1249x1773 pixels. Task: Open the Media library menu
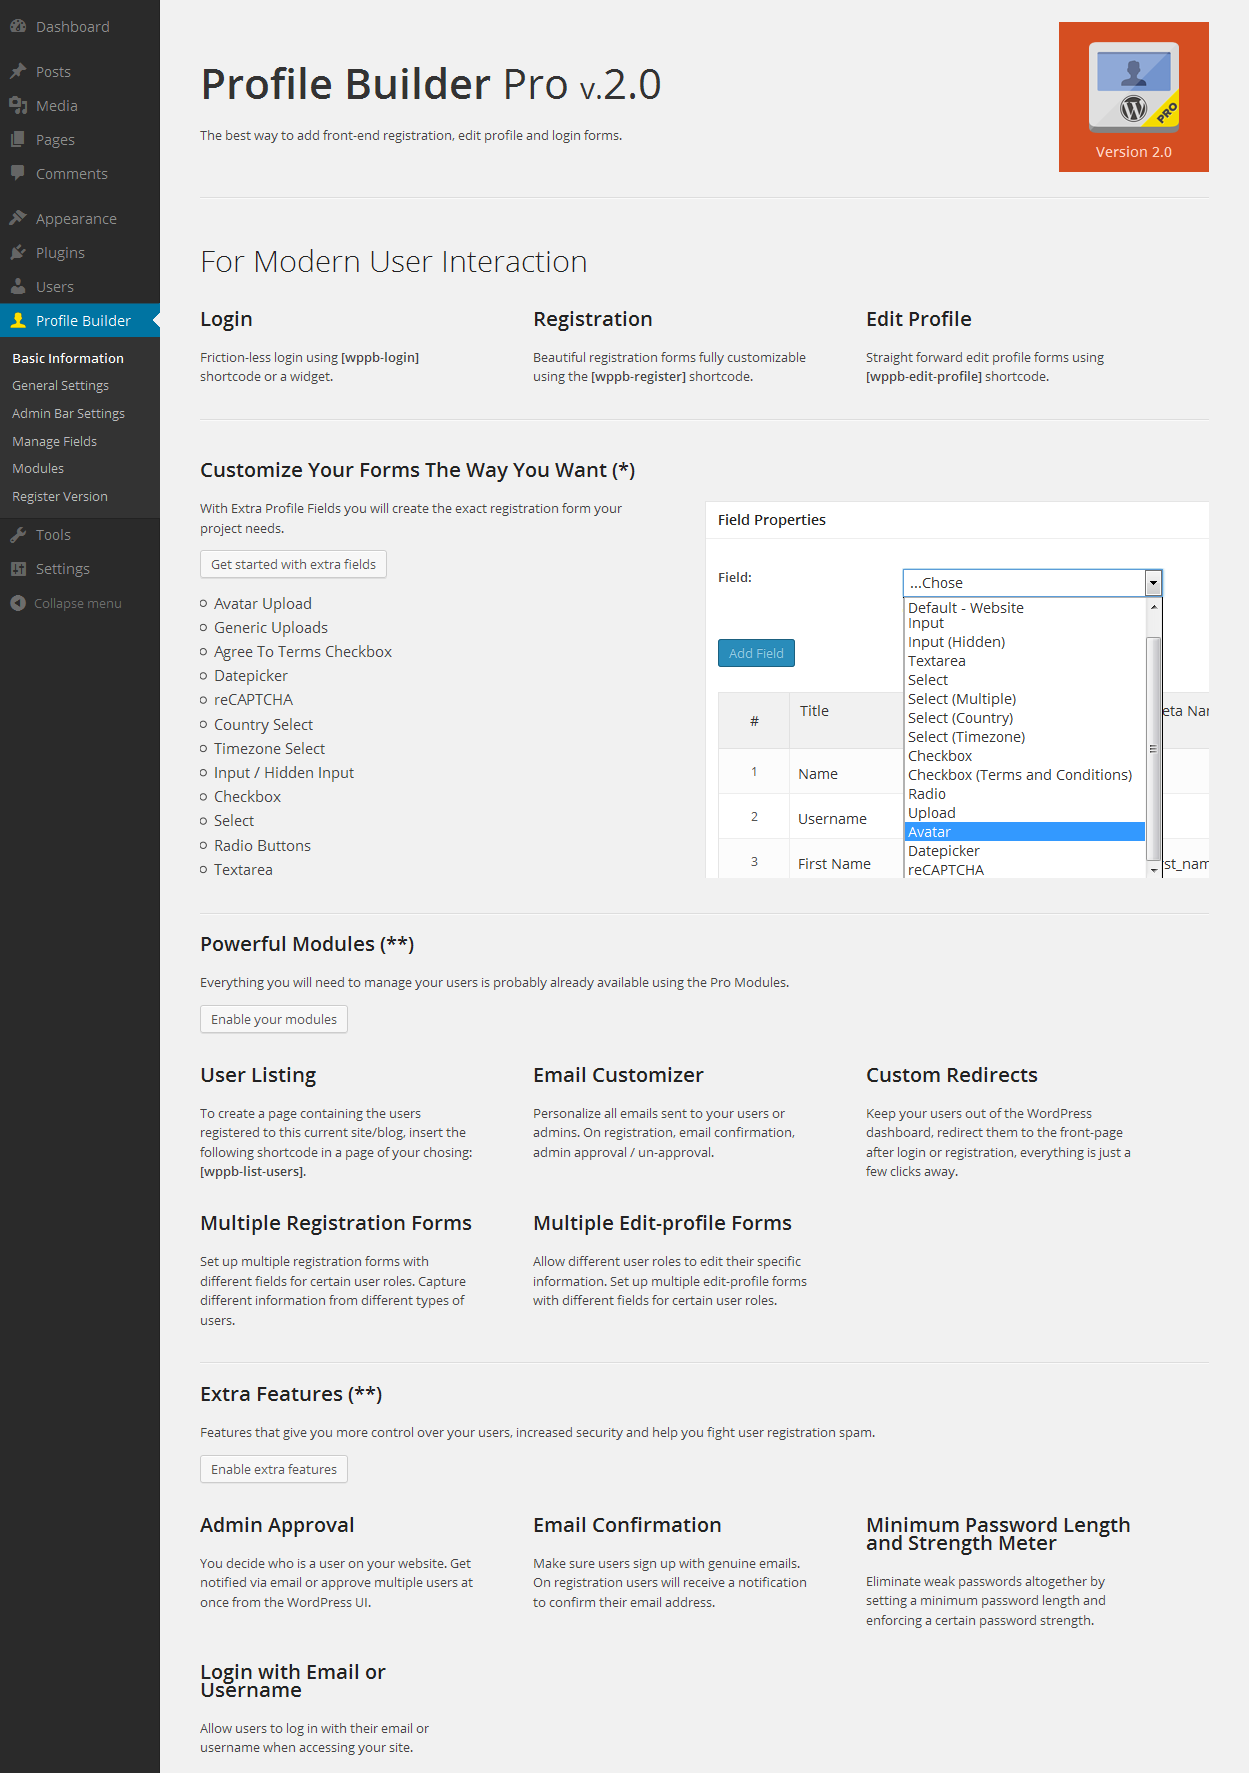click(x=80, y=105)
